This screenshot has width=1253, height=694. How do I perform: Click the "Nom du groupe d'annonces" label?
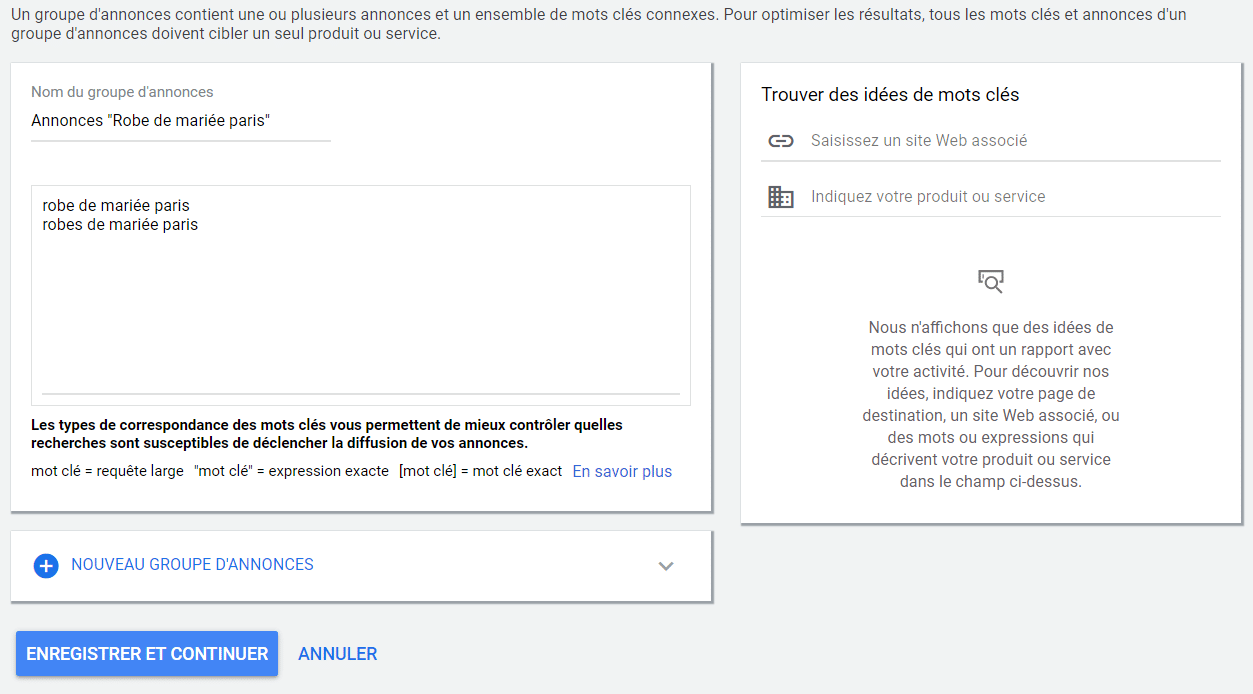point(122,92)
